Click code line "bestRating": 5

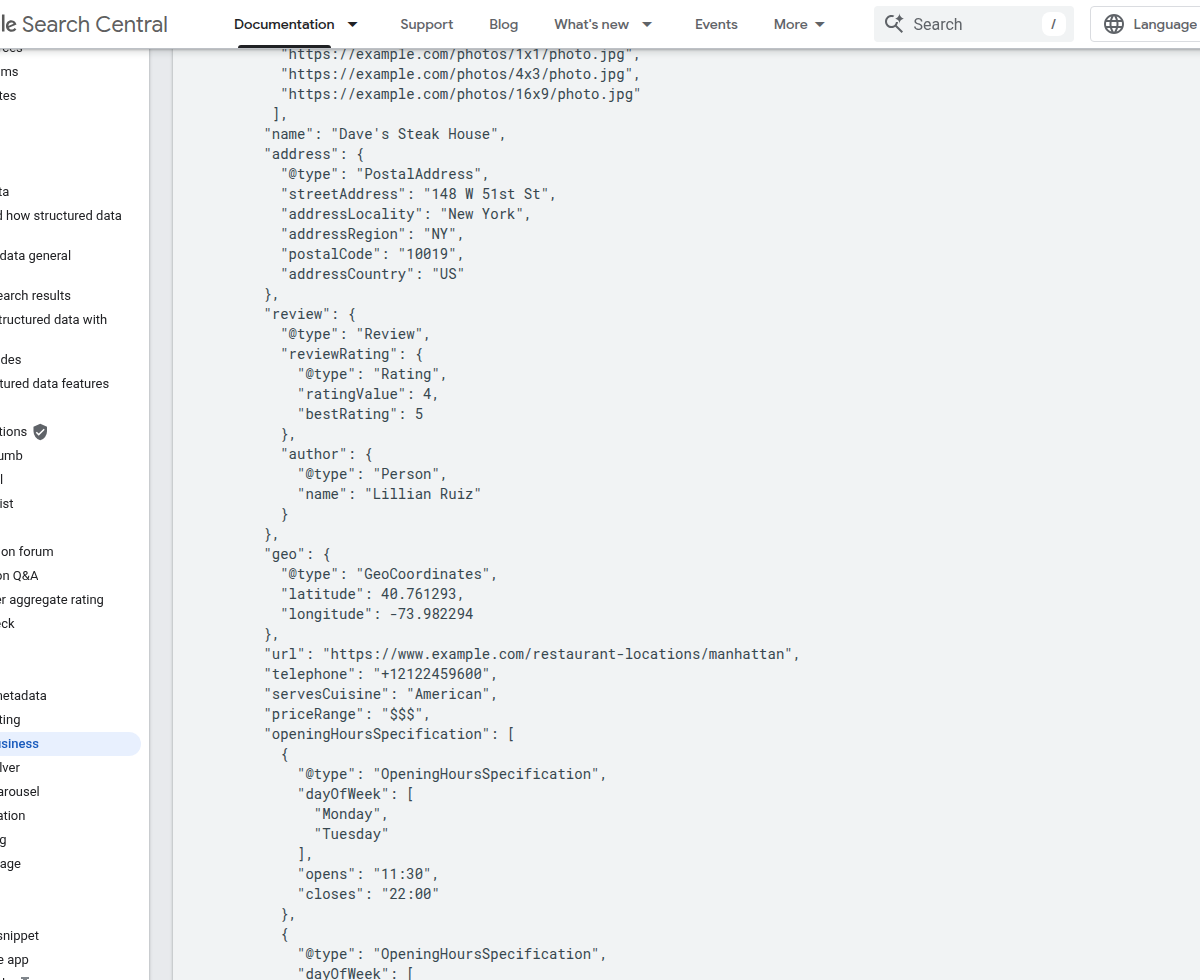pyautogui.click(x=360, y=414)
